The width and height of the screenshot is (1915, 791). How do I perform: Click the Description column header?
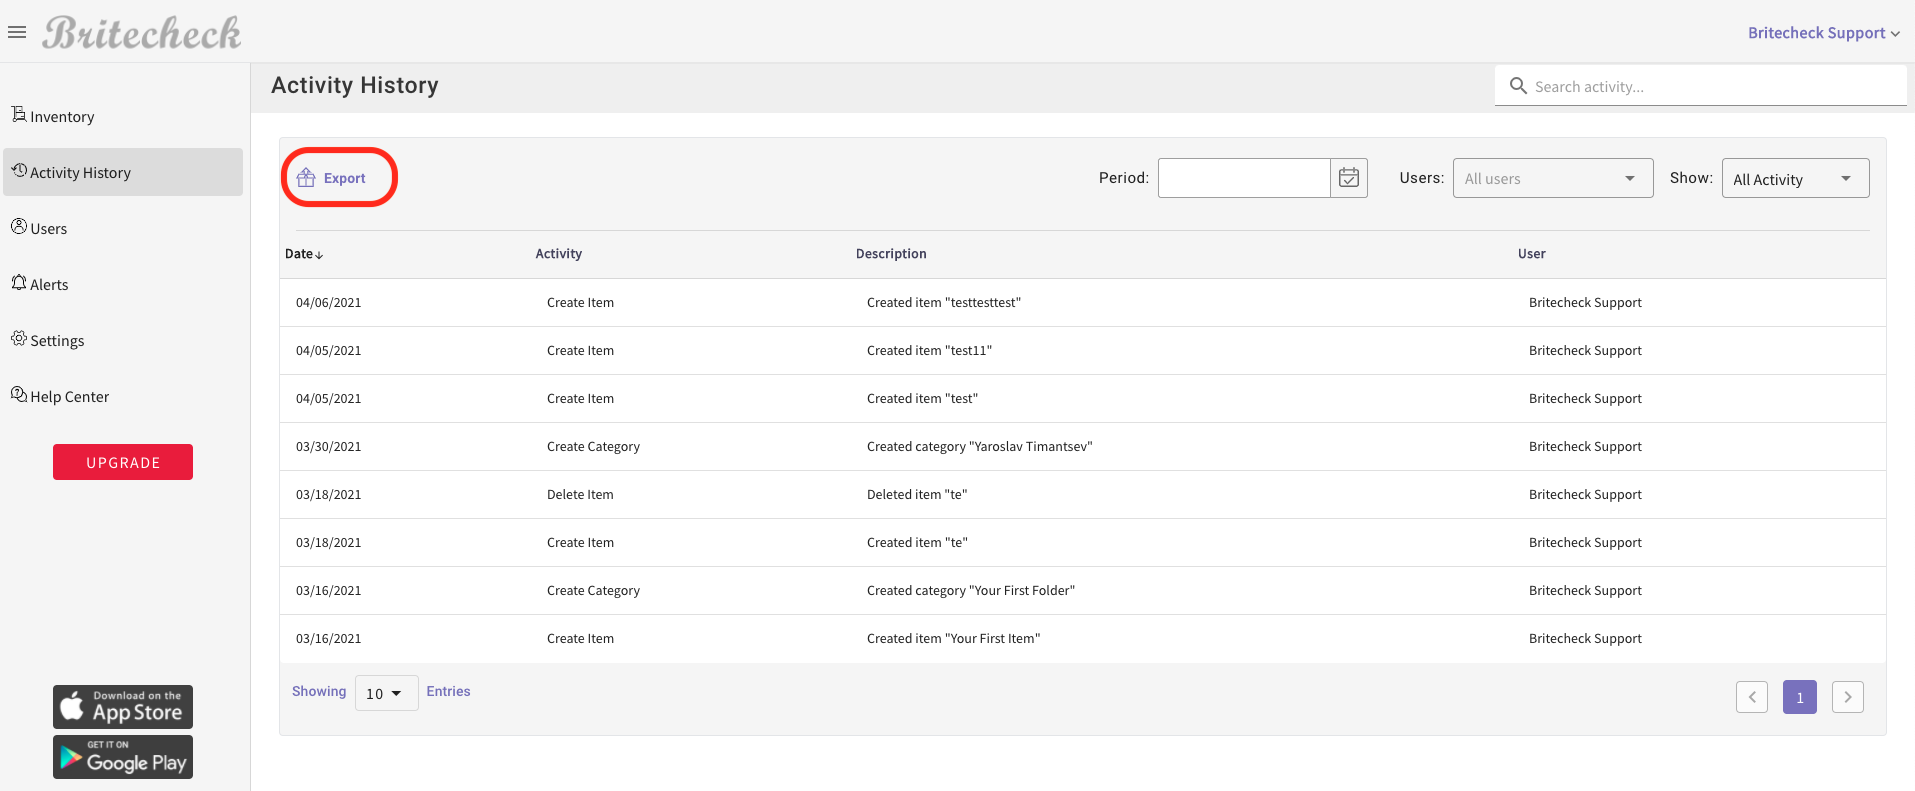pyautogui.click(x=891, y=254)
